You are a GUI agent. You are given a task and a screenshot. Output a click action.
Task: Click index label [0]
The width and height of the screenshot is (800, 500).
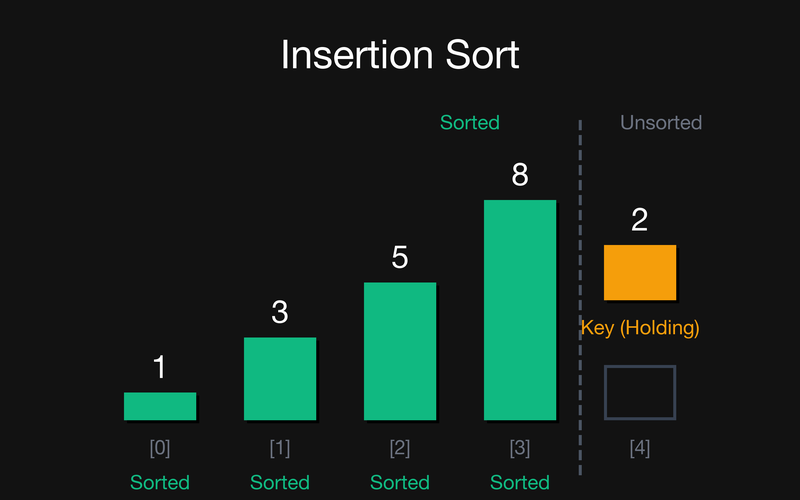[x=160, y=448]
